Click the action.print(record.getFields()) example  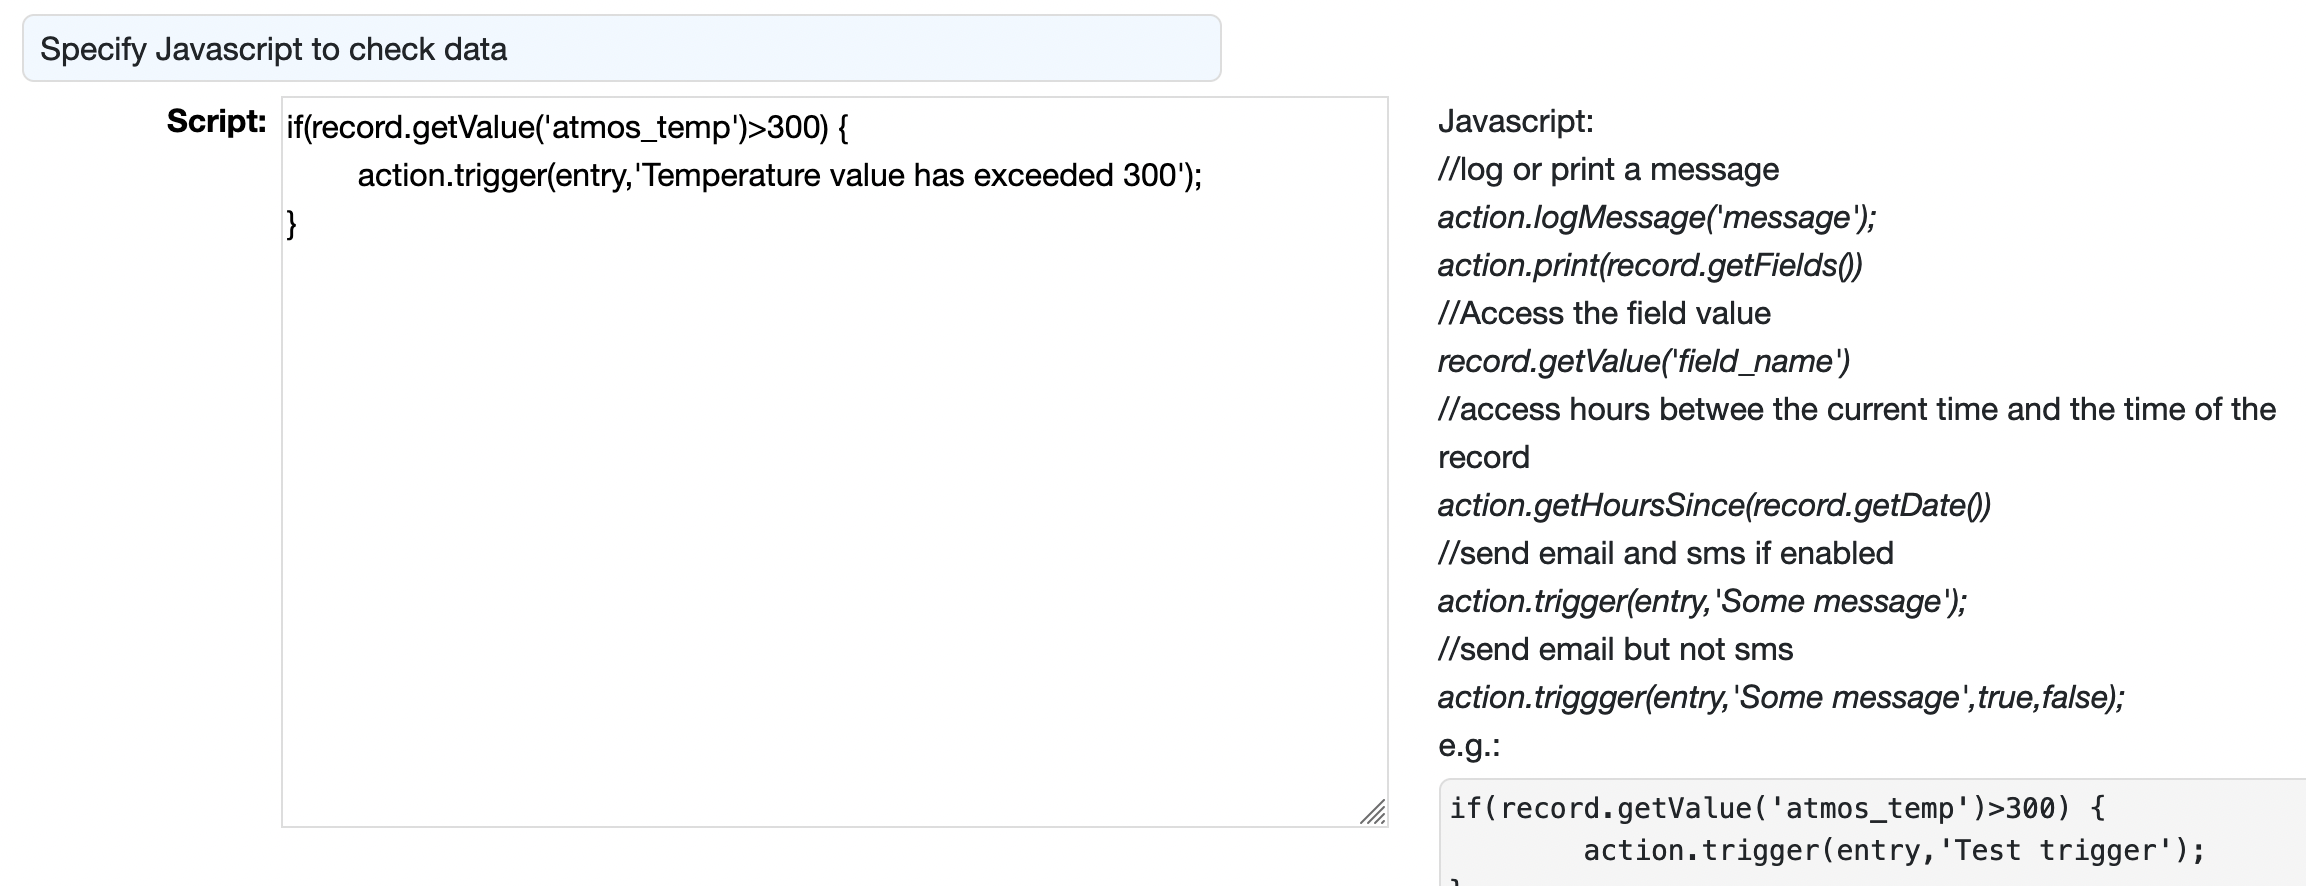click(1649, 266)
